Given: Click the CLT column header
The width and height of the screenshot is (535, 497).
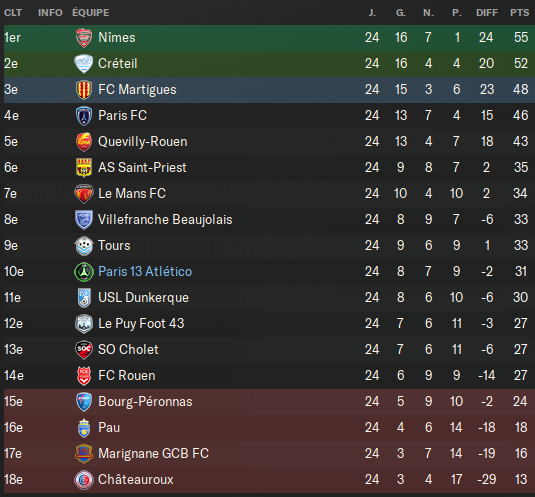Looking at the screenshot, I should (x=13, y=13).
